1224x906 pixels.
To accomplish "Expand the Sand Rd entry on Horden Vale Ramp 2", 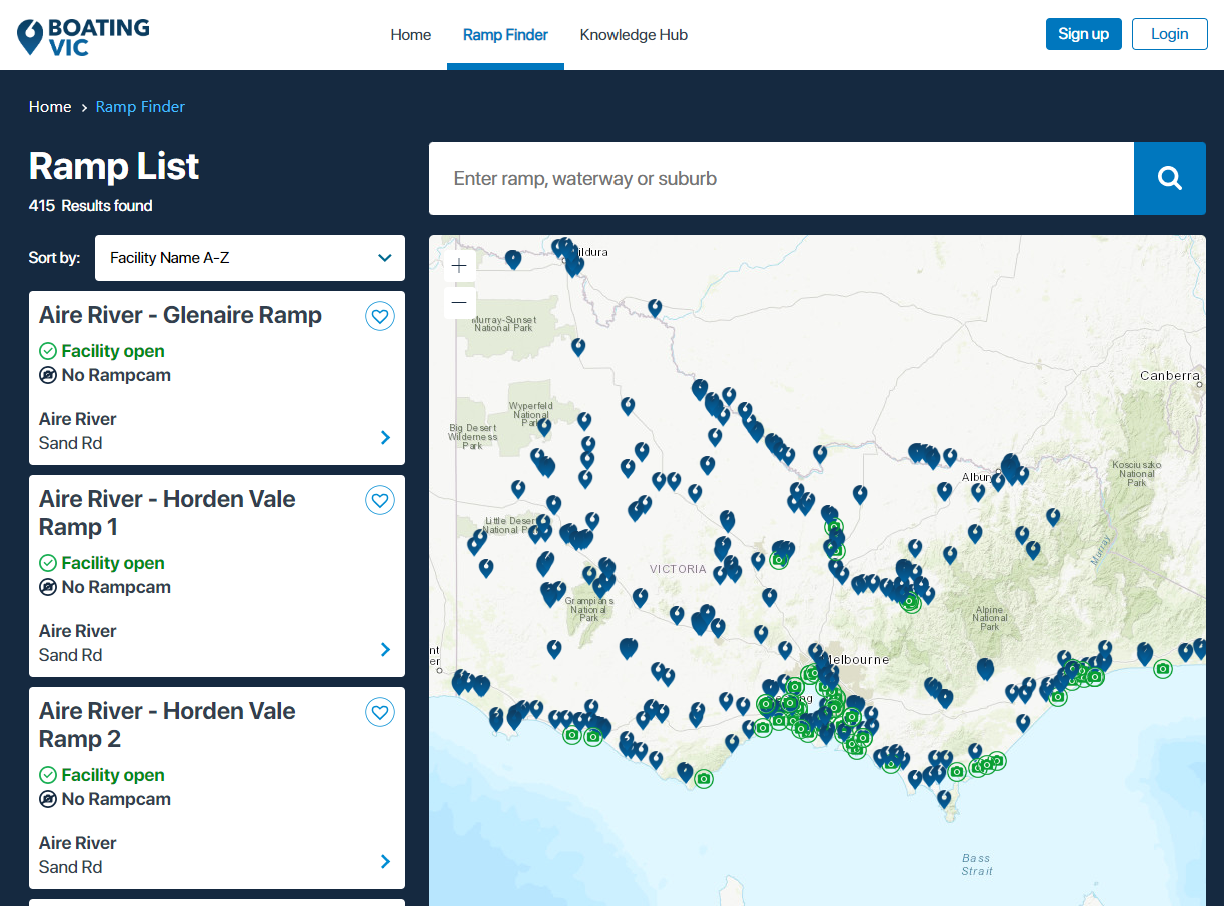I will [x=385, y=861].
